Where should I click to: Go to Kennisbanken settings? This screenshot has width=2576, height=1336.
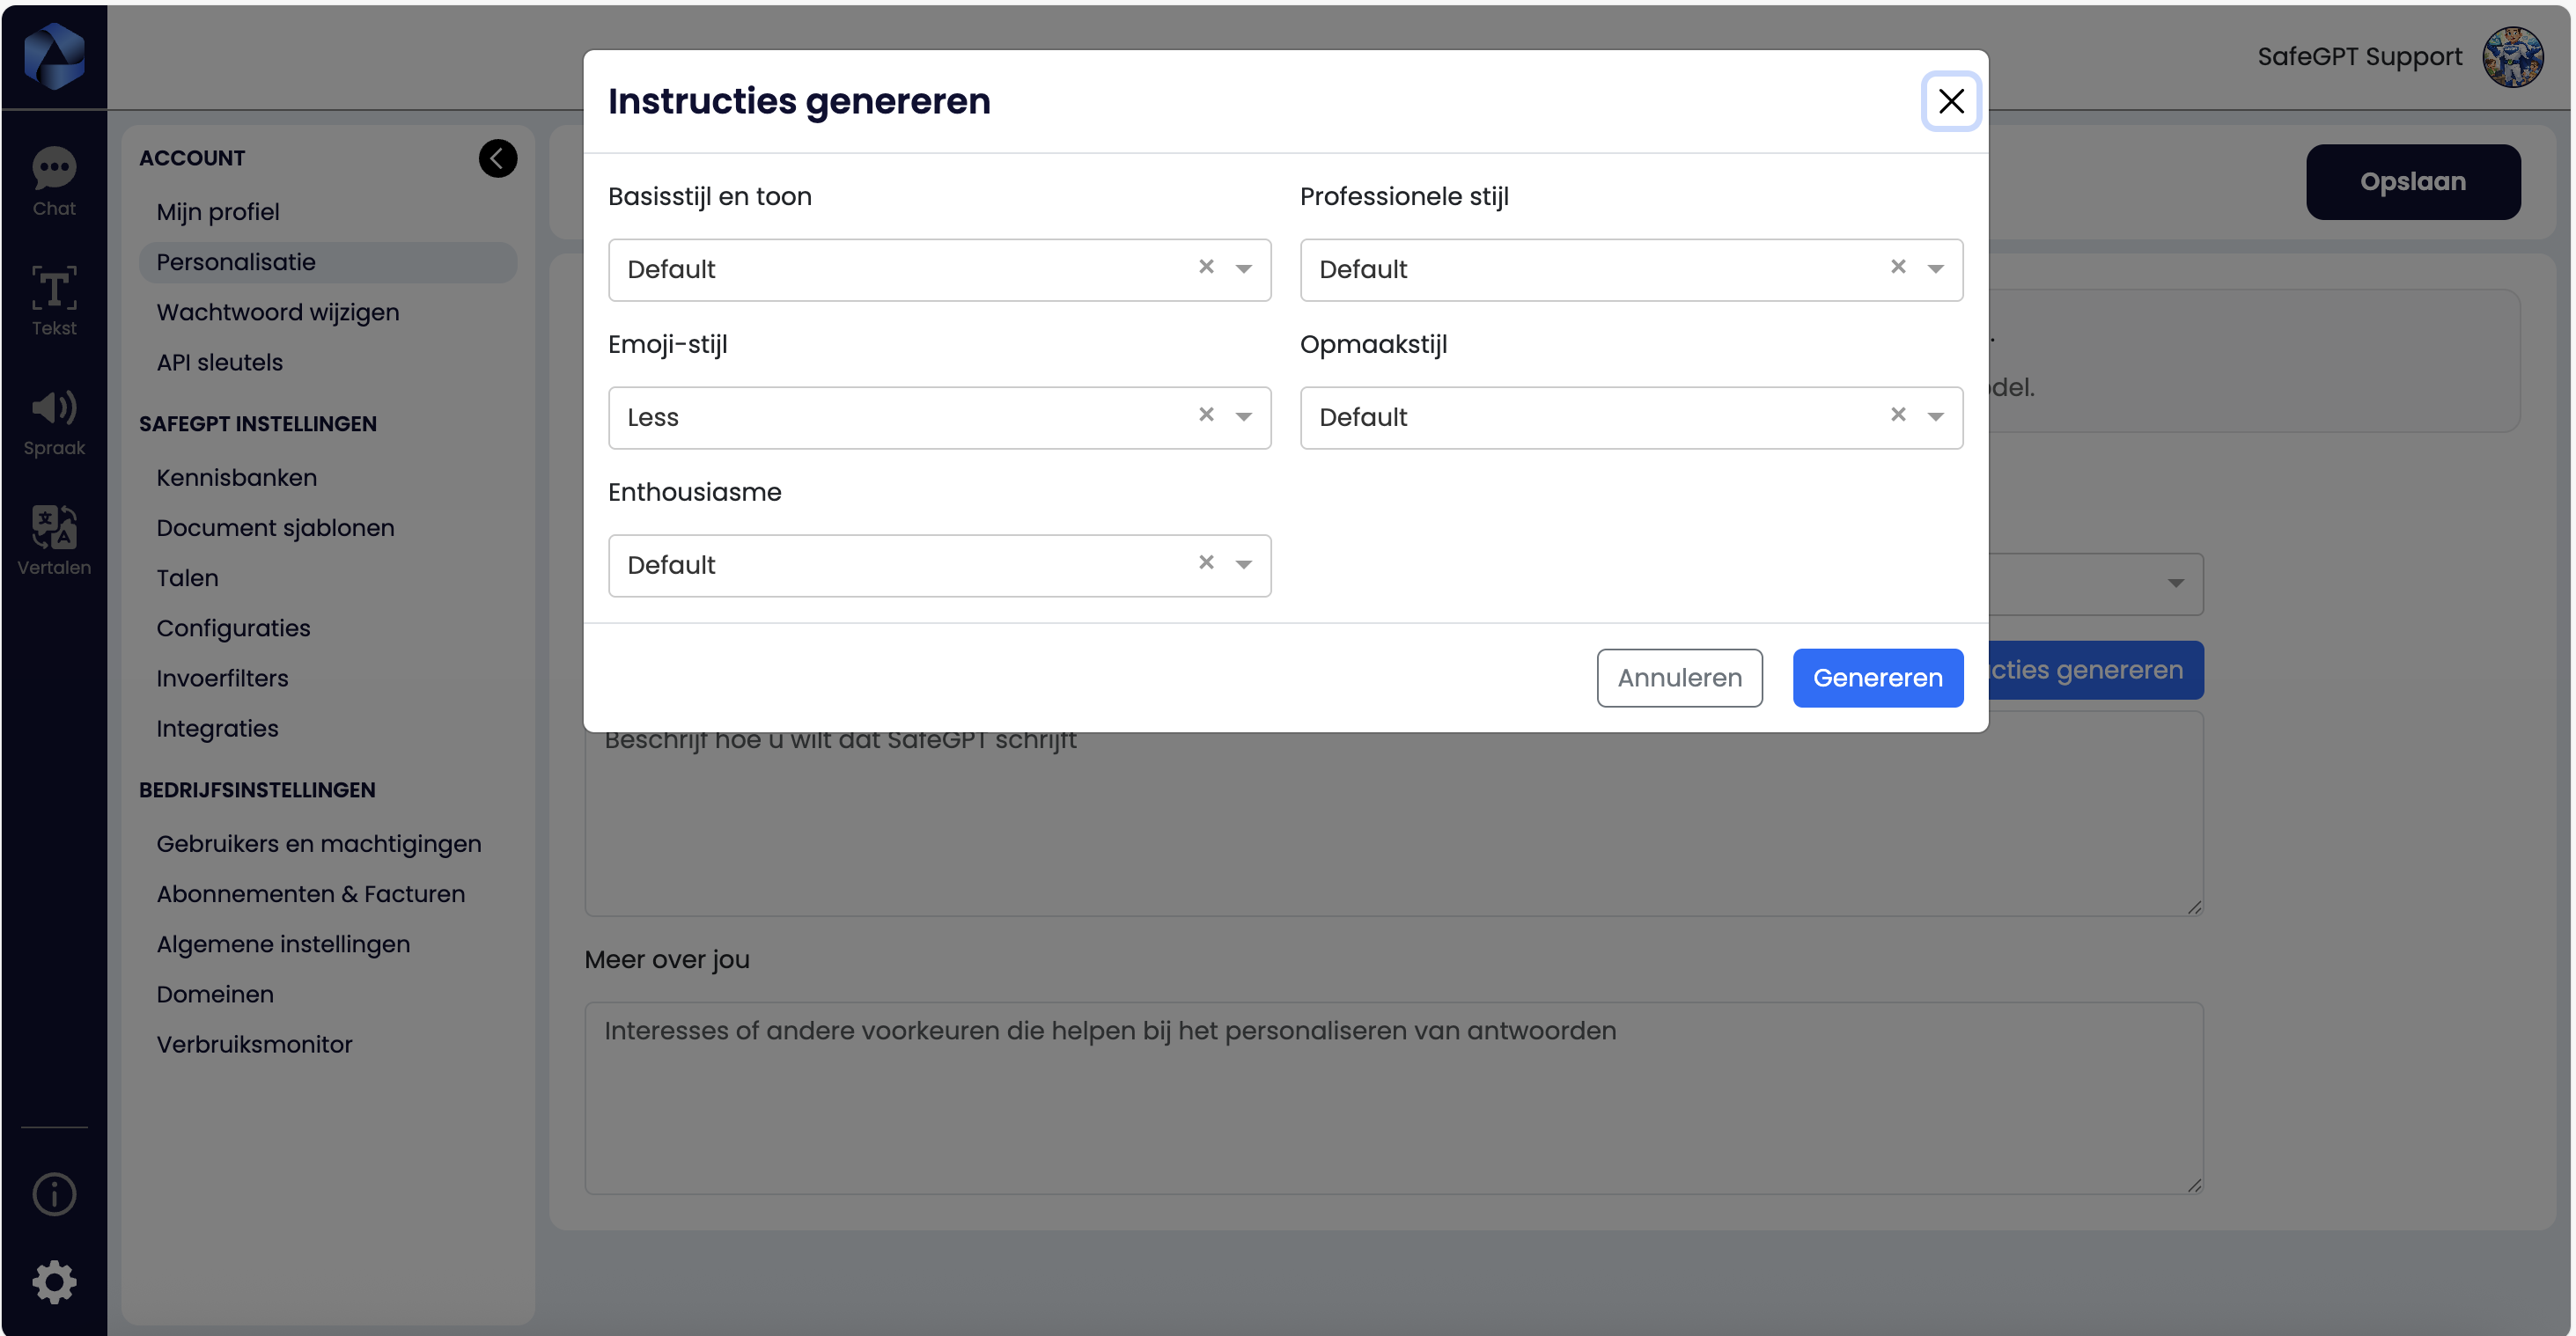point(236,478)
